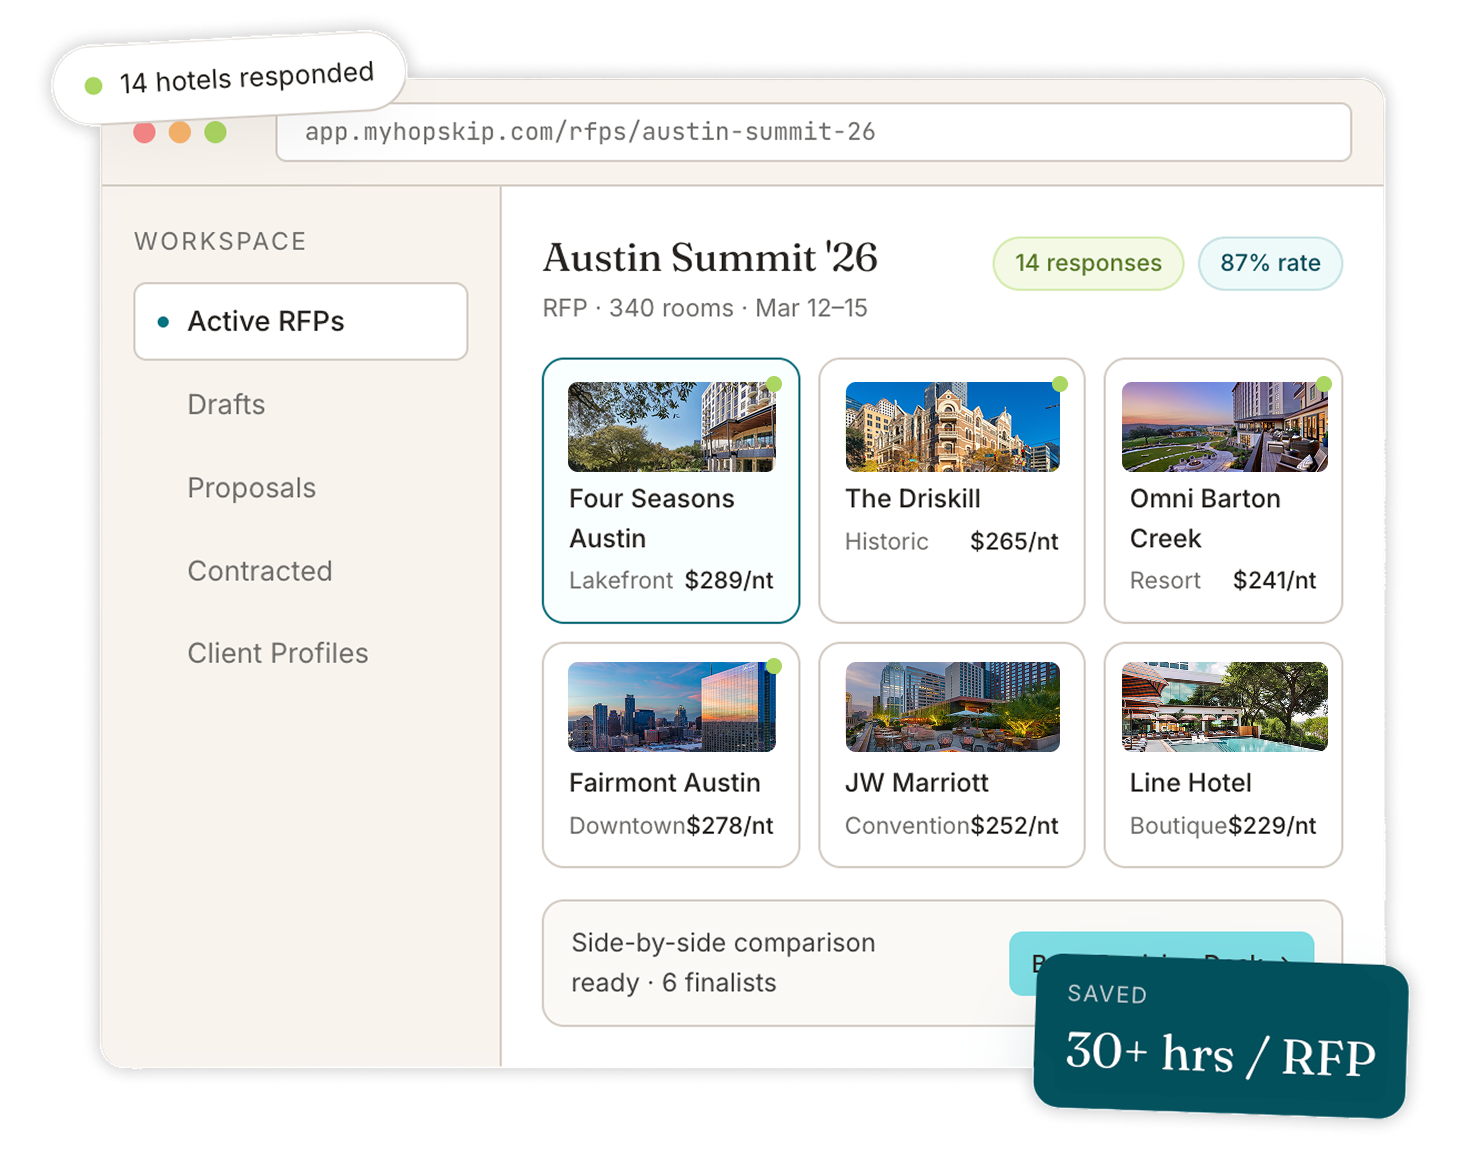Click the Austin Summit '26 title
Image resolution: width=1462 pixels, height=1168 pixels.
click(710, 258)
